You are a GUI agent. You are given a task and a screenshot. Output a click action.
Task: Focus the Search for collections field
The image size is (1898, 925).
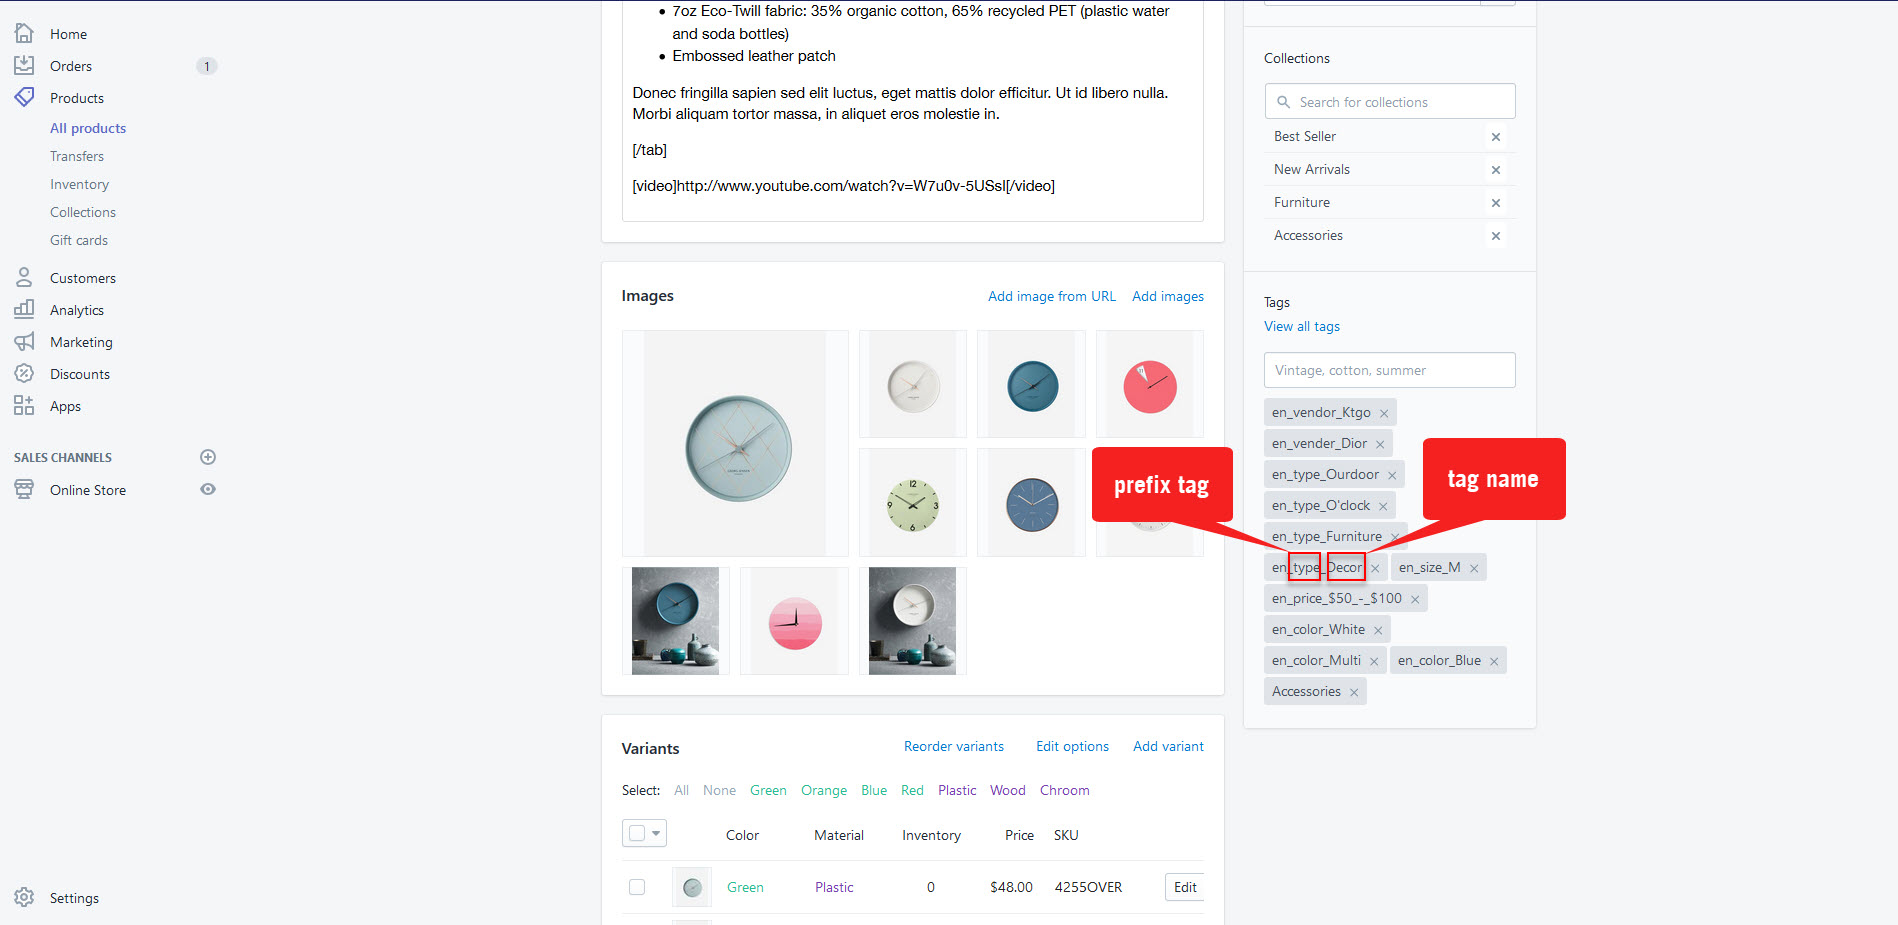1390,102
